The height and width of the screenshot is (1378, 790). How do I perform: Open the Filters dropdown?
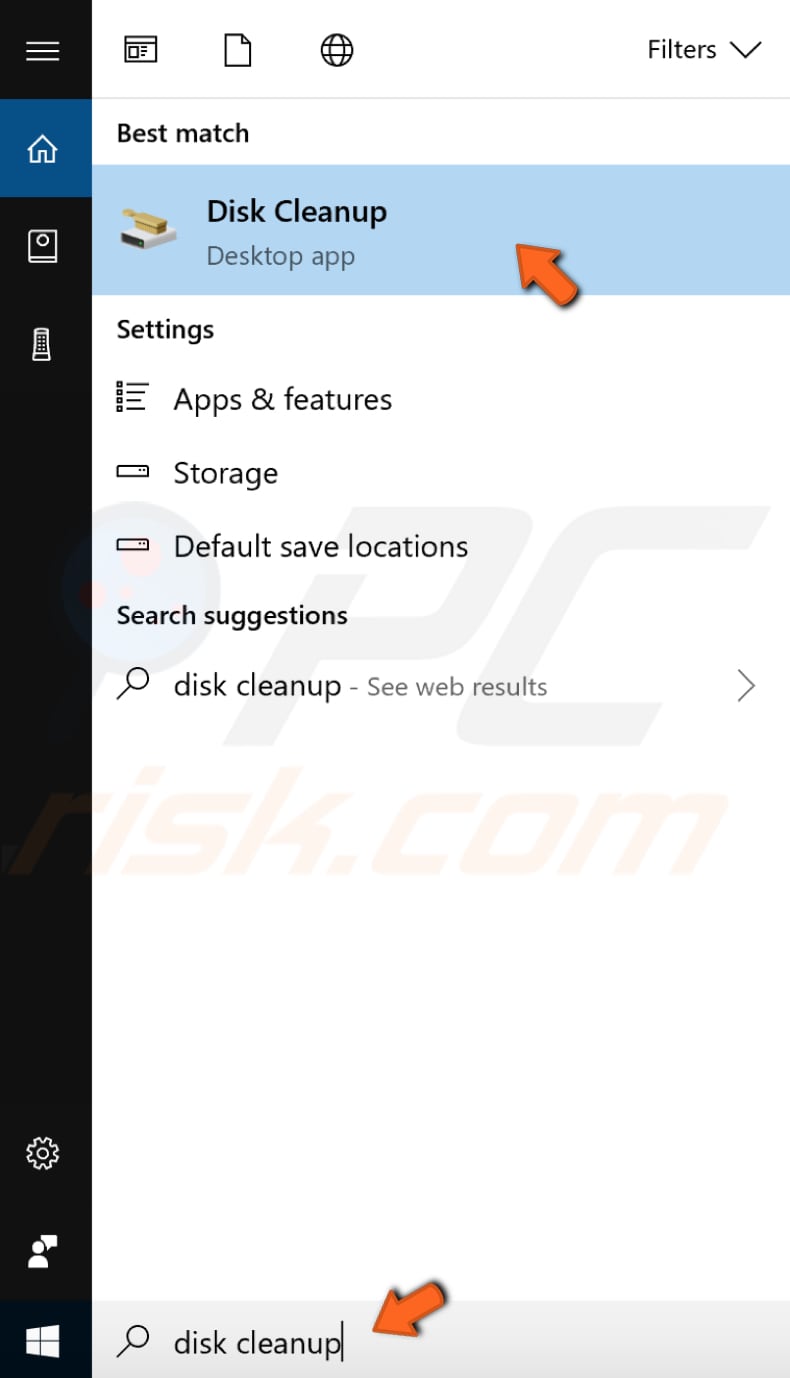(704, 49)
